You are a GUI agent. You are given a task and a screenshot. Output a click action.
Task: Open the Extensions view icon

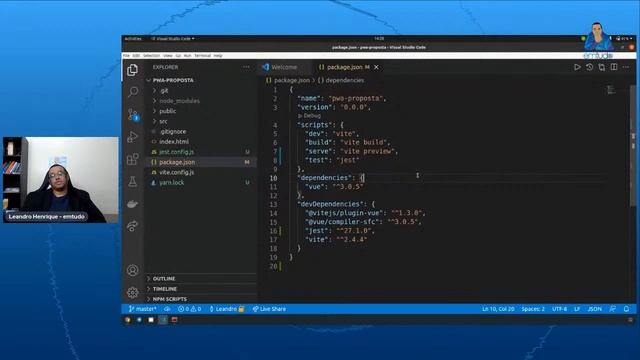tap(132, 159)
